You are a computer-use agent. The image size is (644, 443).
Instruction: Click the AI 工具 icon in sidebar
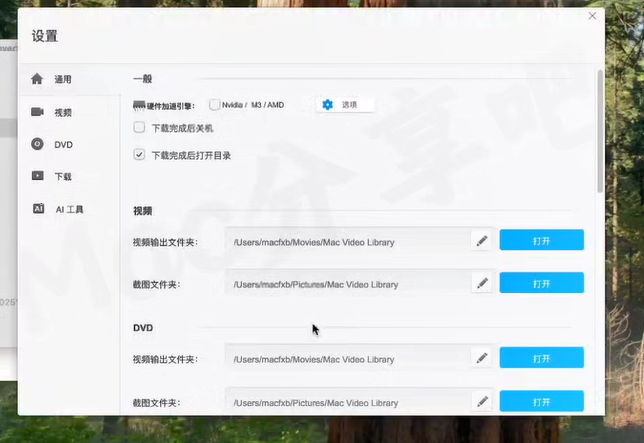click(x=37, y=209)
